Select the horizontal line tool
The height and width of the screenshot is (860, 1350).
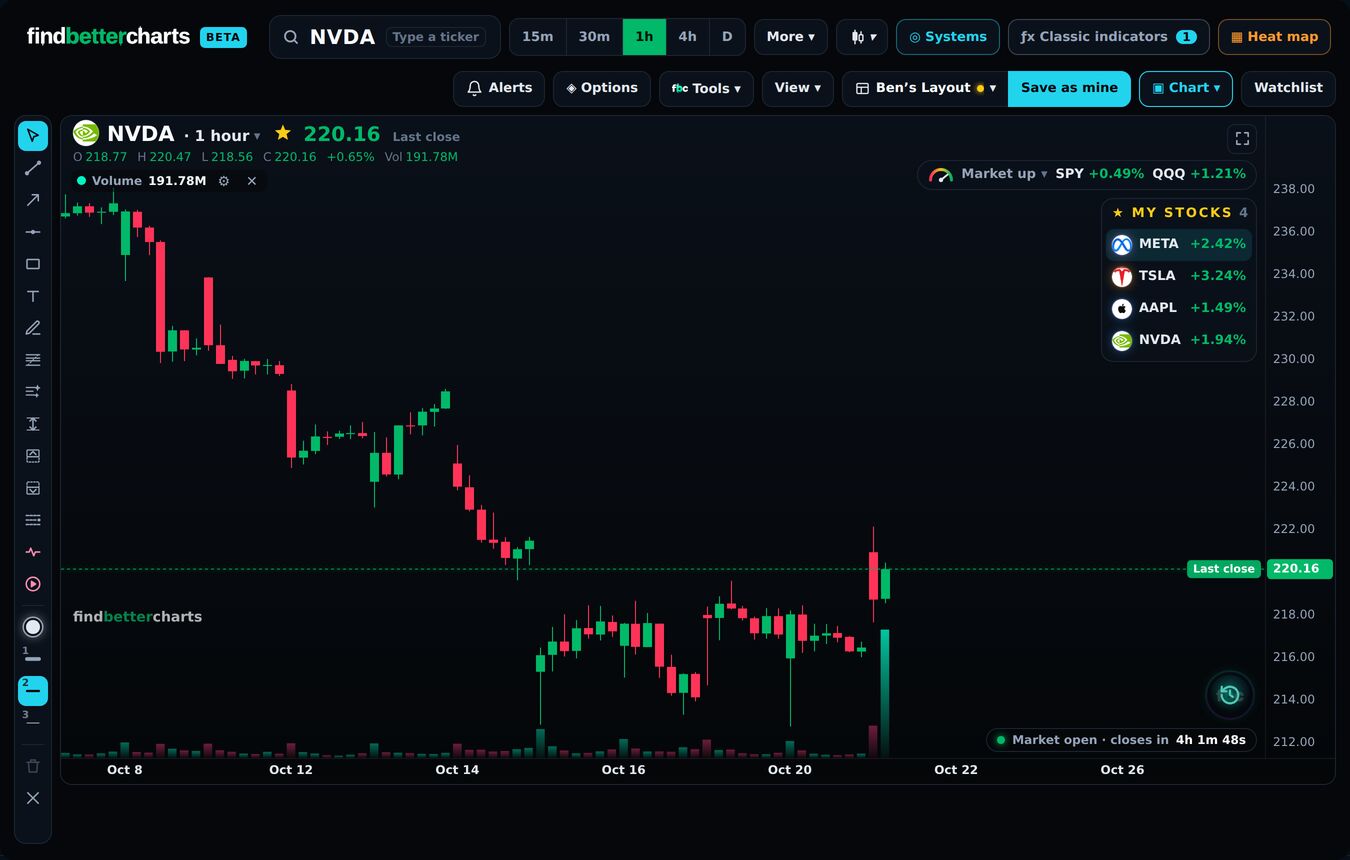tap(33, 232)
